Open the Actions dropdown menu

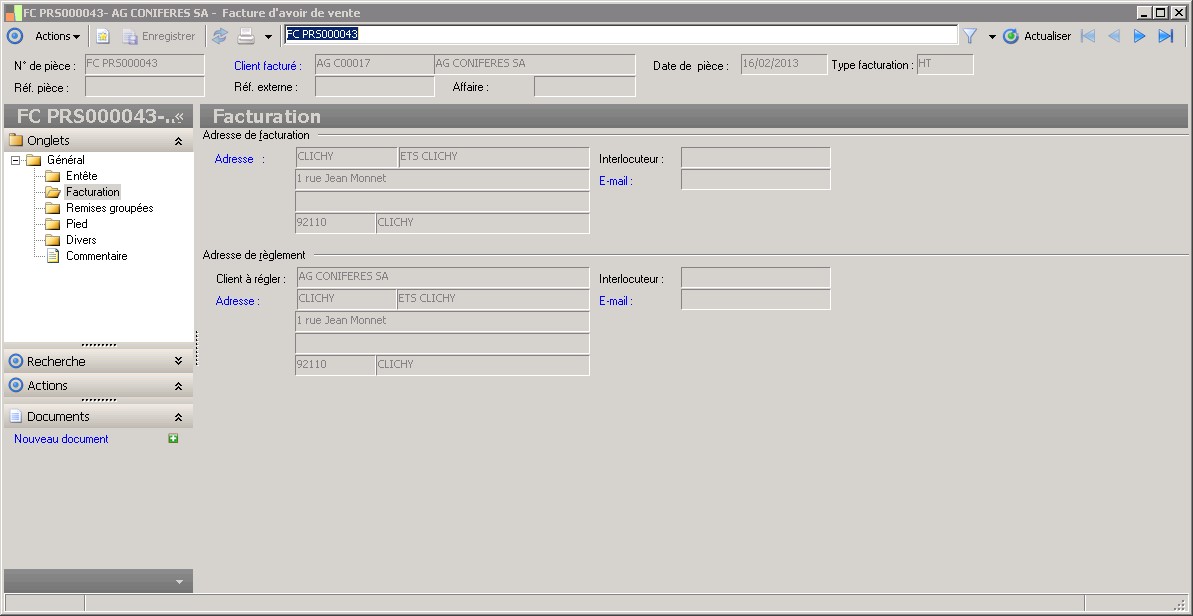57,36
